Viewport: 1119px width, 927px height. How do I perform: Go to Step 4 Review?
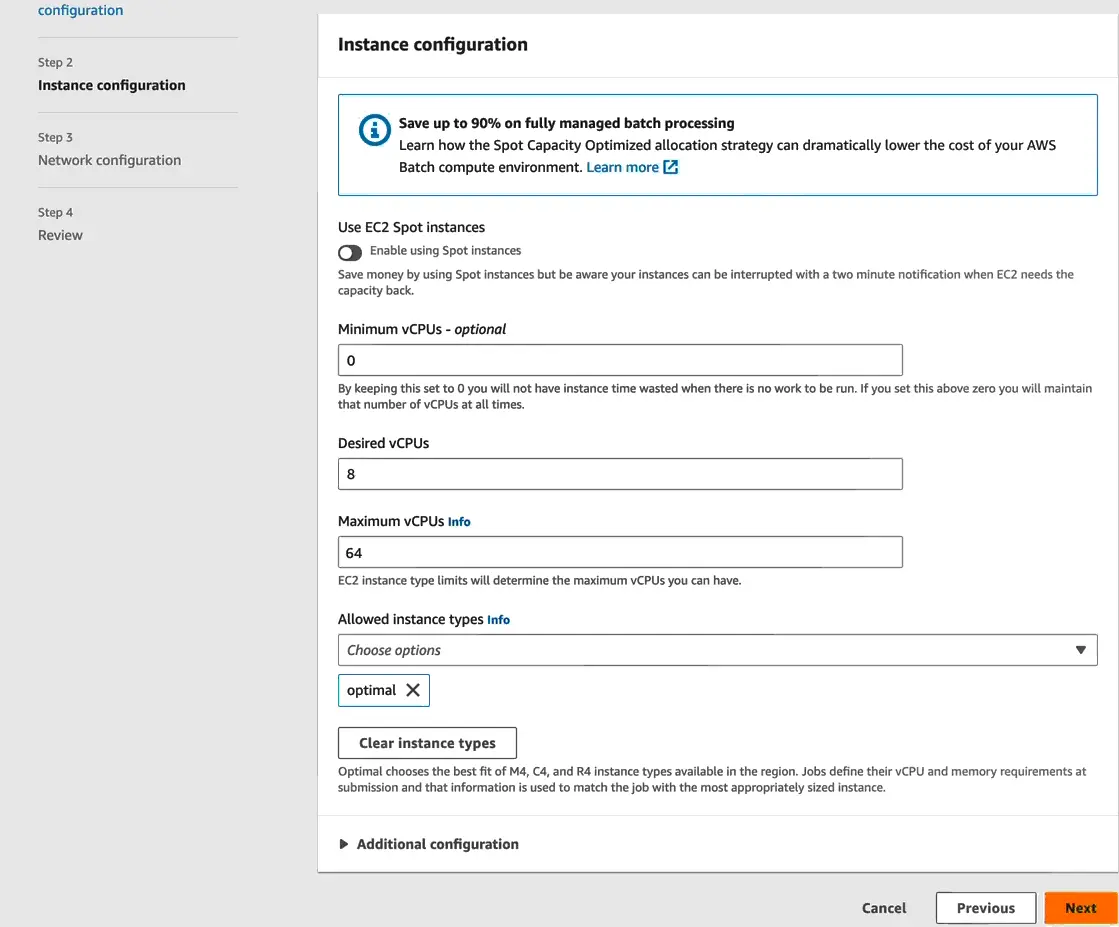coord(60,235)
